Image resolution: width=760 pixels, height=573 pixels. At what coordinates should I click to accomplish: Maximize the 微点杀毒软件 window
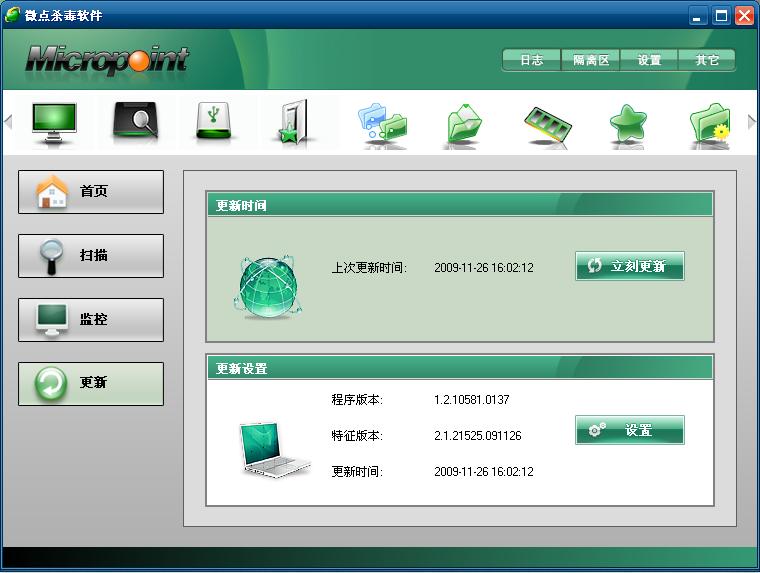coord(721,16)
